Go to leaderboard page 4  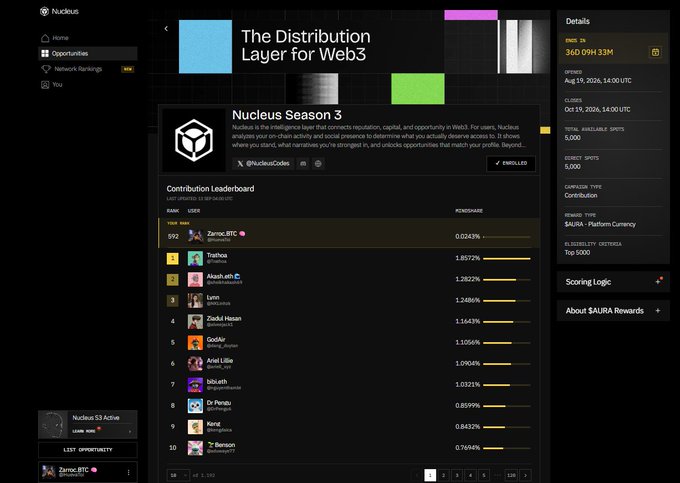pyautogui.click(x=470, y=475)
